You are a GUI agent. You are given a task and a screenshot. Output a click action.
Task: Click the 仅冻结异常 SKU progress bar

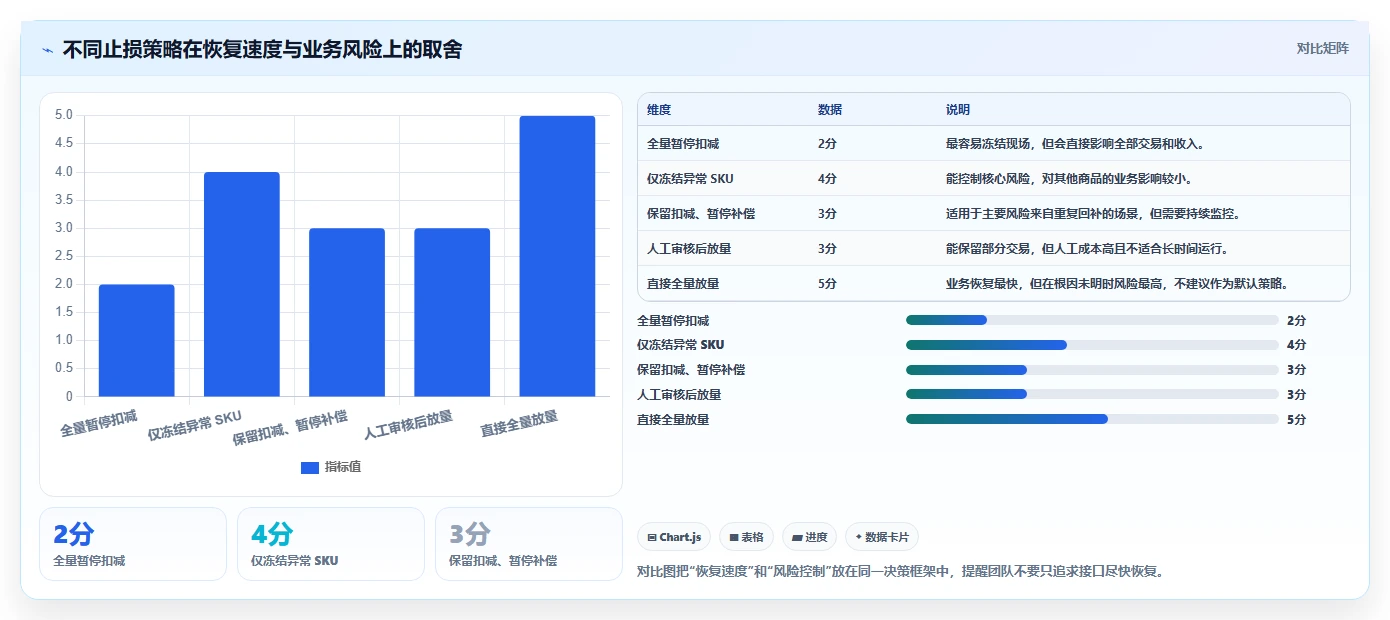1092,345
